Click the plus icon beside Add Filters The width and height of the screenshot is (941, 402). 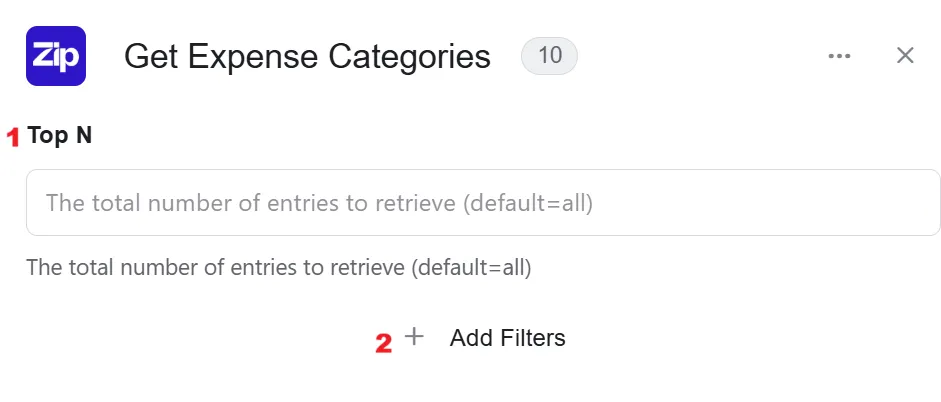point(414,337)
